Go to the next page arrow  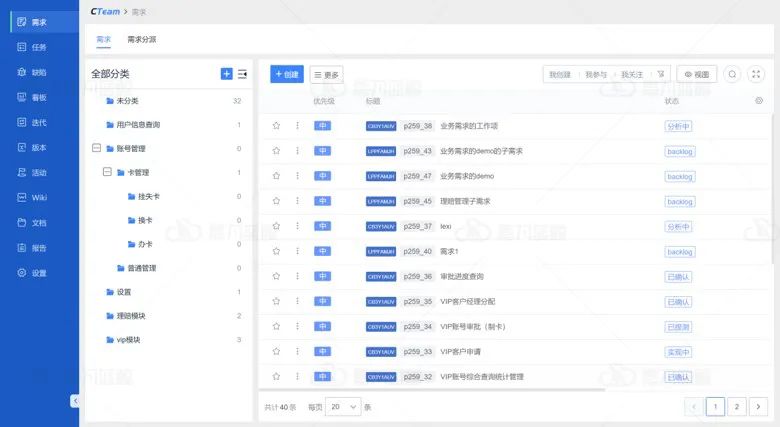coord(758,407)
